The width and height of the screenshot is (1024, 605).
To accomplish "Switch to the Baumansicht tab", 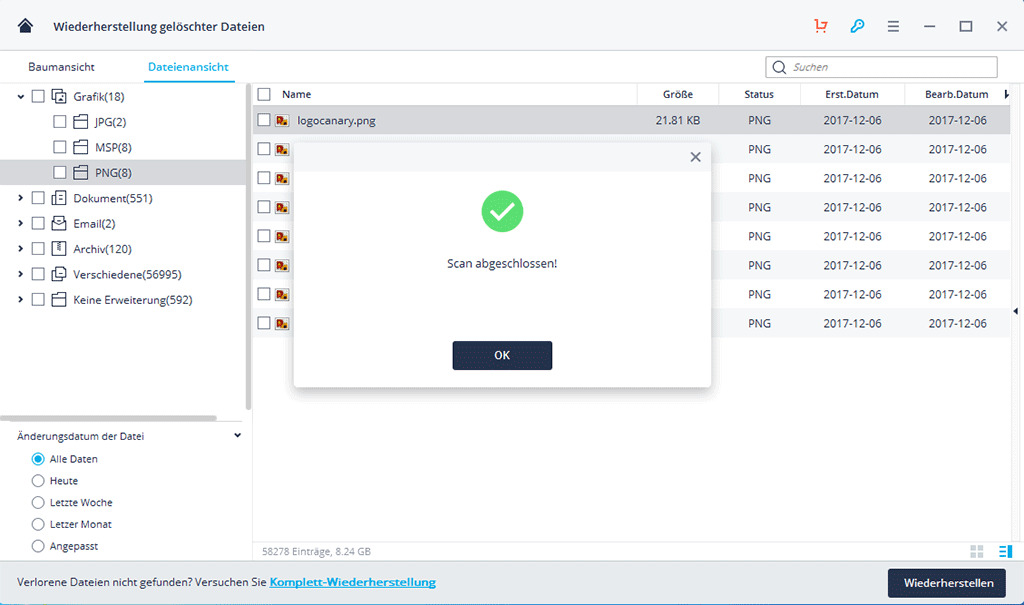I will pyautogui.click(x=61, y=67).
